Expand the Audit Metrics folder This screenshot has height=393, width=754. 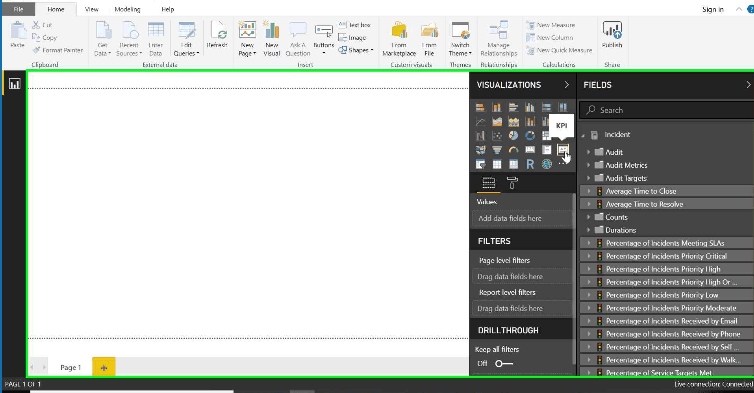588,165
